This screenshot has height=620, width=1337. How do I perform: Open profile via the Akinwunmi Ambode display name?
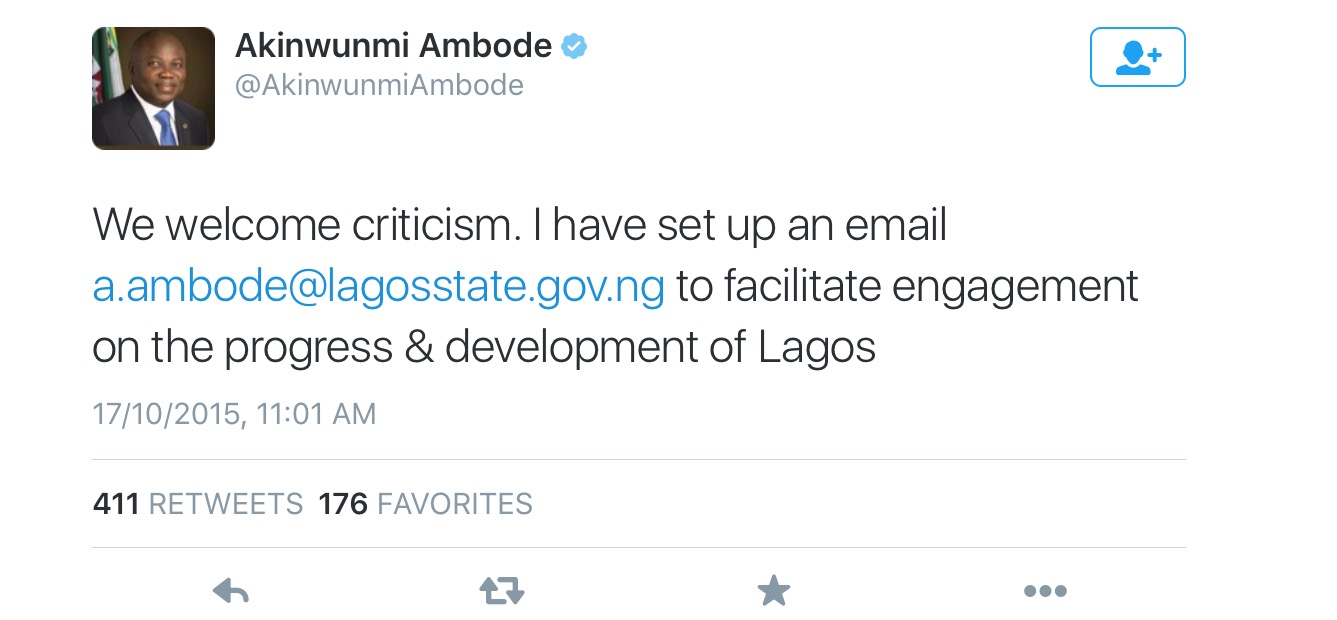tap(393, 46)
